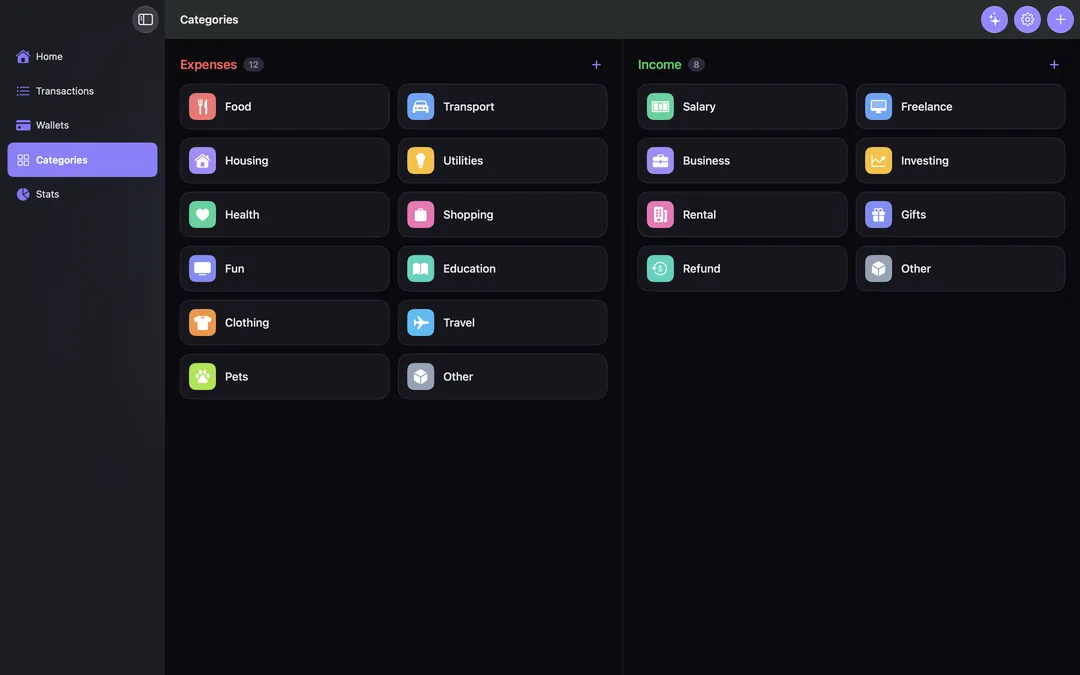
Task: Click the Investing chart icon
Action: (x=878, y=160)
